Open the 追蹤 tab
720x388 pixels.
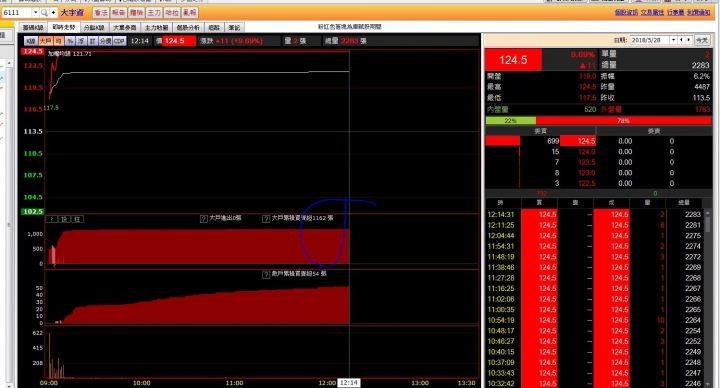pyautogui.click(x=214, y=28)
